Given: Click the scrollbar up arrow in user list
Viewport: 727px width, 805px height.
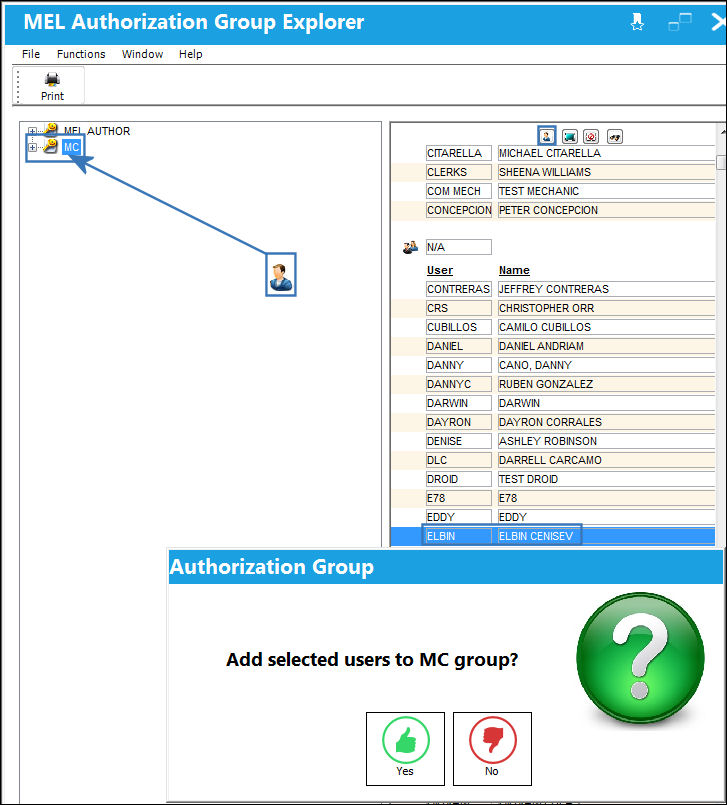Looking at the screenshot, I should 722,132.
